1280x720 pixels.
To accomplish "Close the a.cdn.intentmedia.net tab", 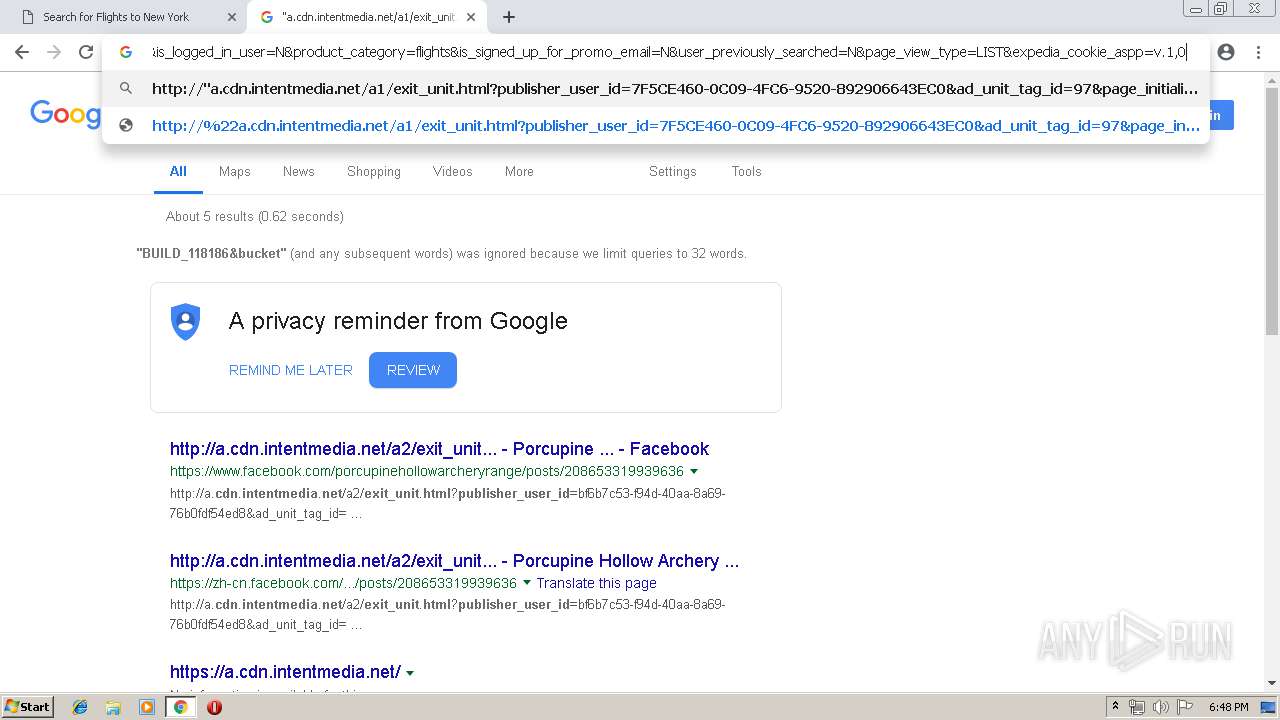I will click(x=471, y=17).
